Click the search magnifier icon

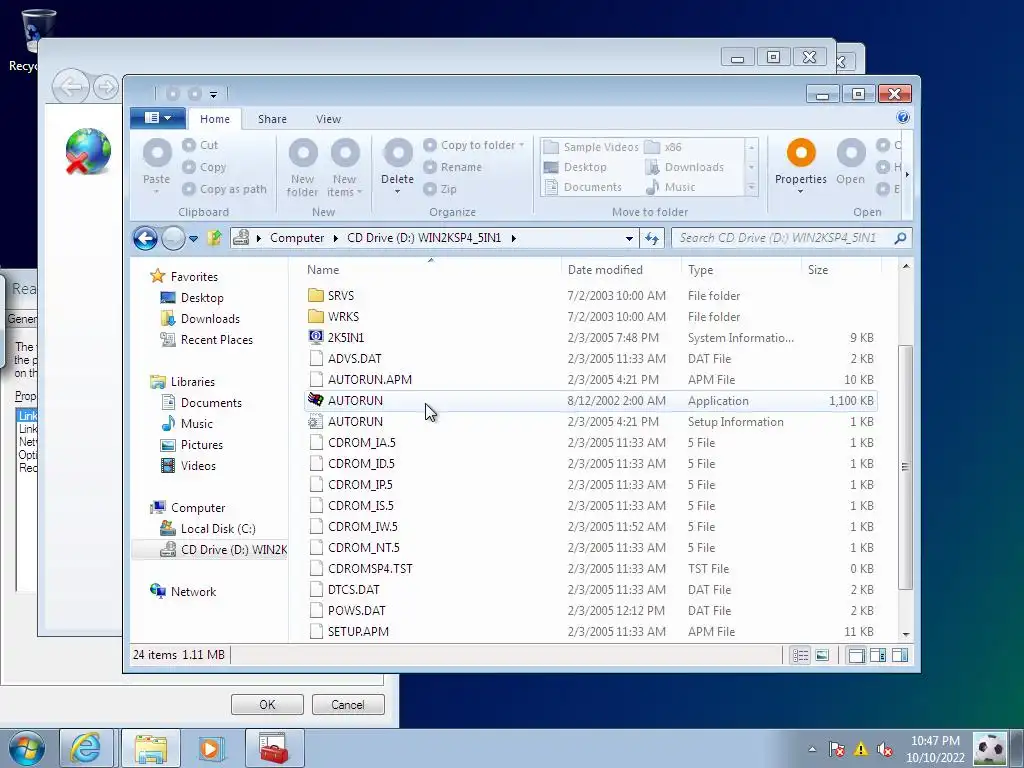click(900, 238)
